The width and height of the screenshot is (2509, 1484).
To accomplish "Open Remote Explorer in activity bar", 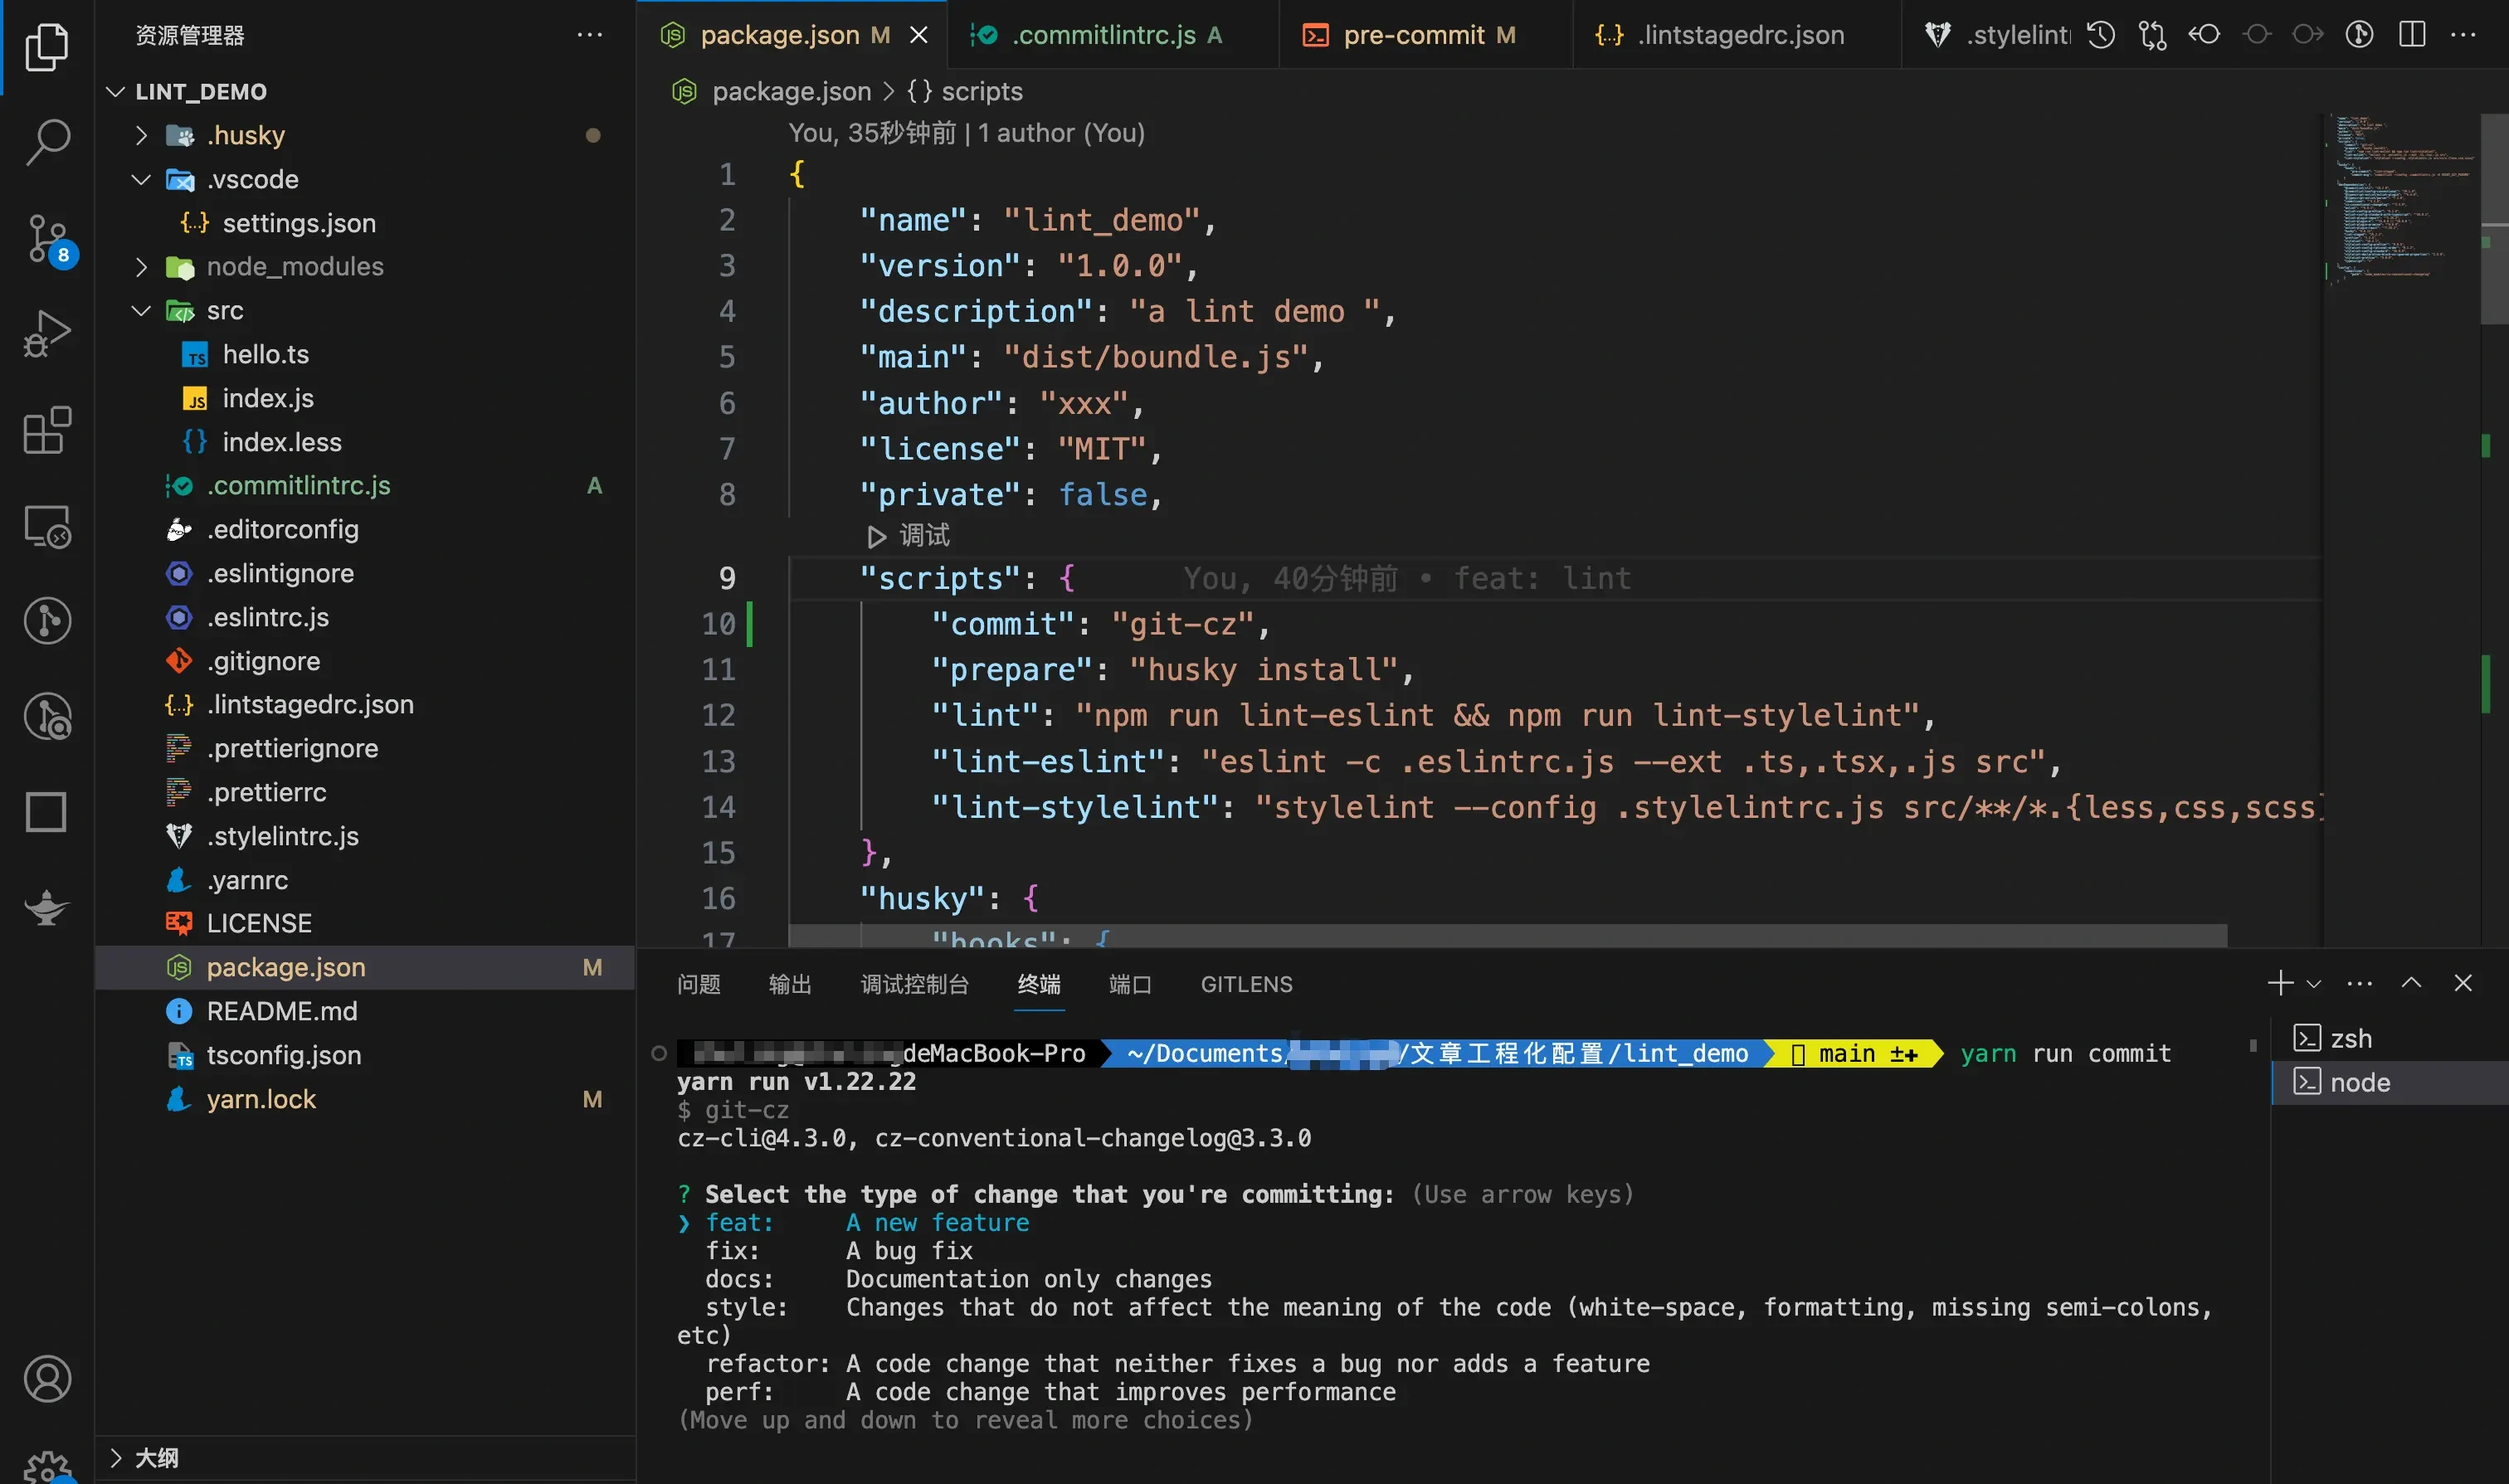I will coord(47,526).
